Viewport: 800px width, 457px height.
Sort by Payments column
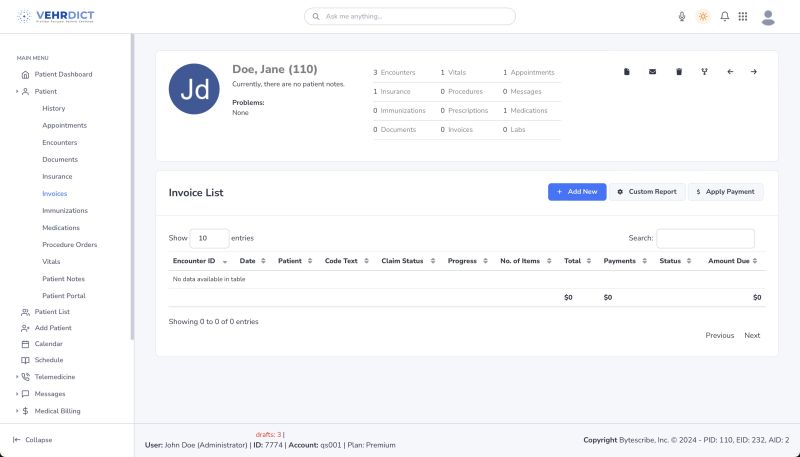click(x=624, y=261)
